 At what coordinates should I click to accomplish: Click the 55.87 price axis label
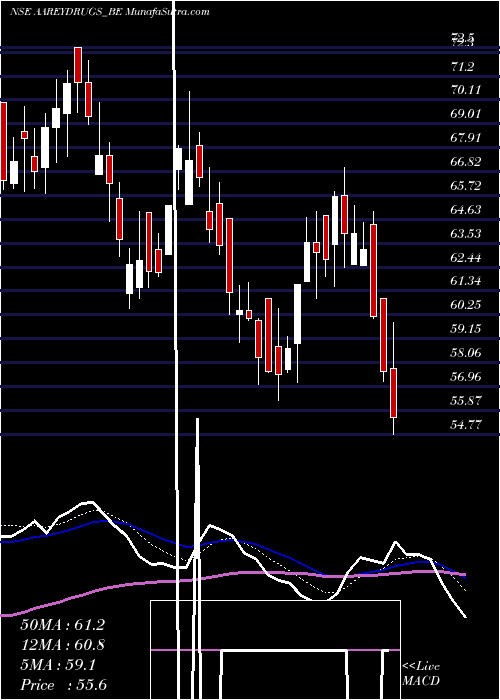[x=466, y=401]
